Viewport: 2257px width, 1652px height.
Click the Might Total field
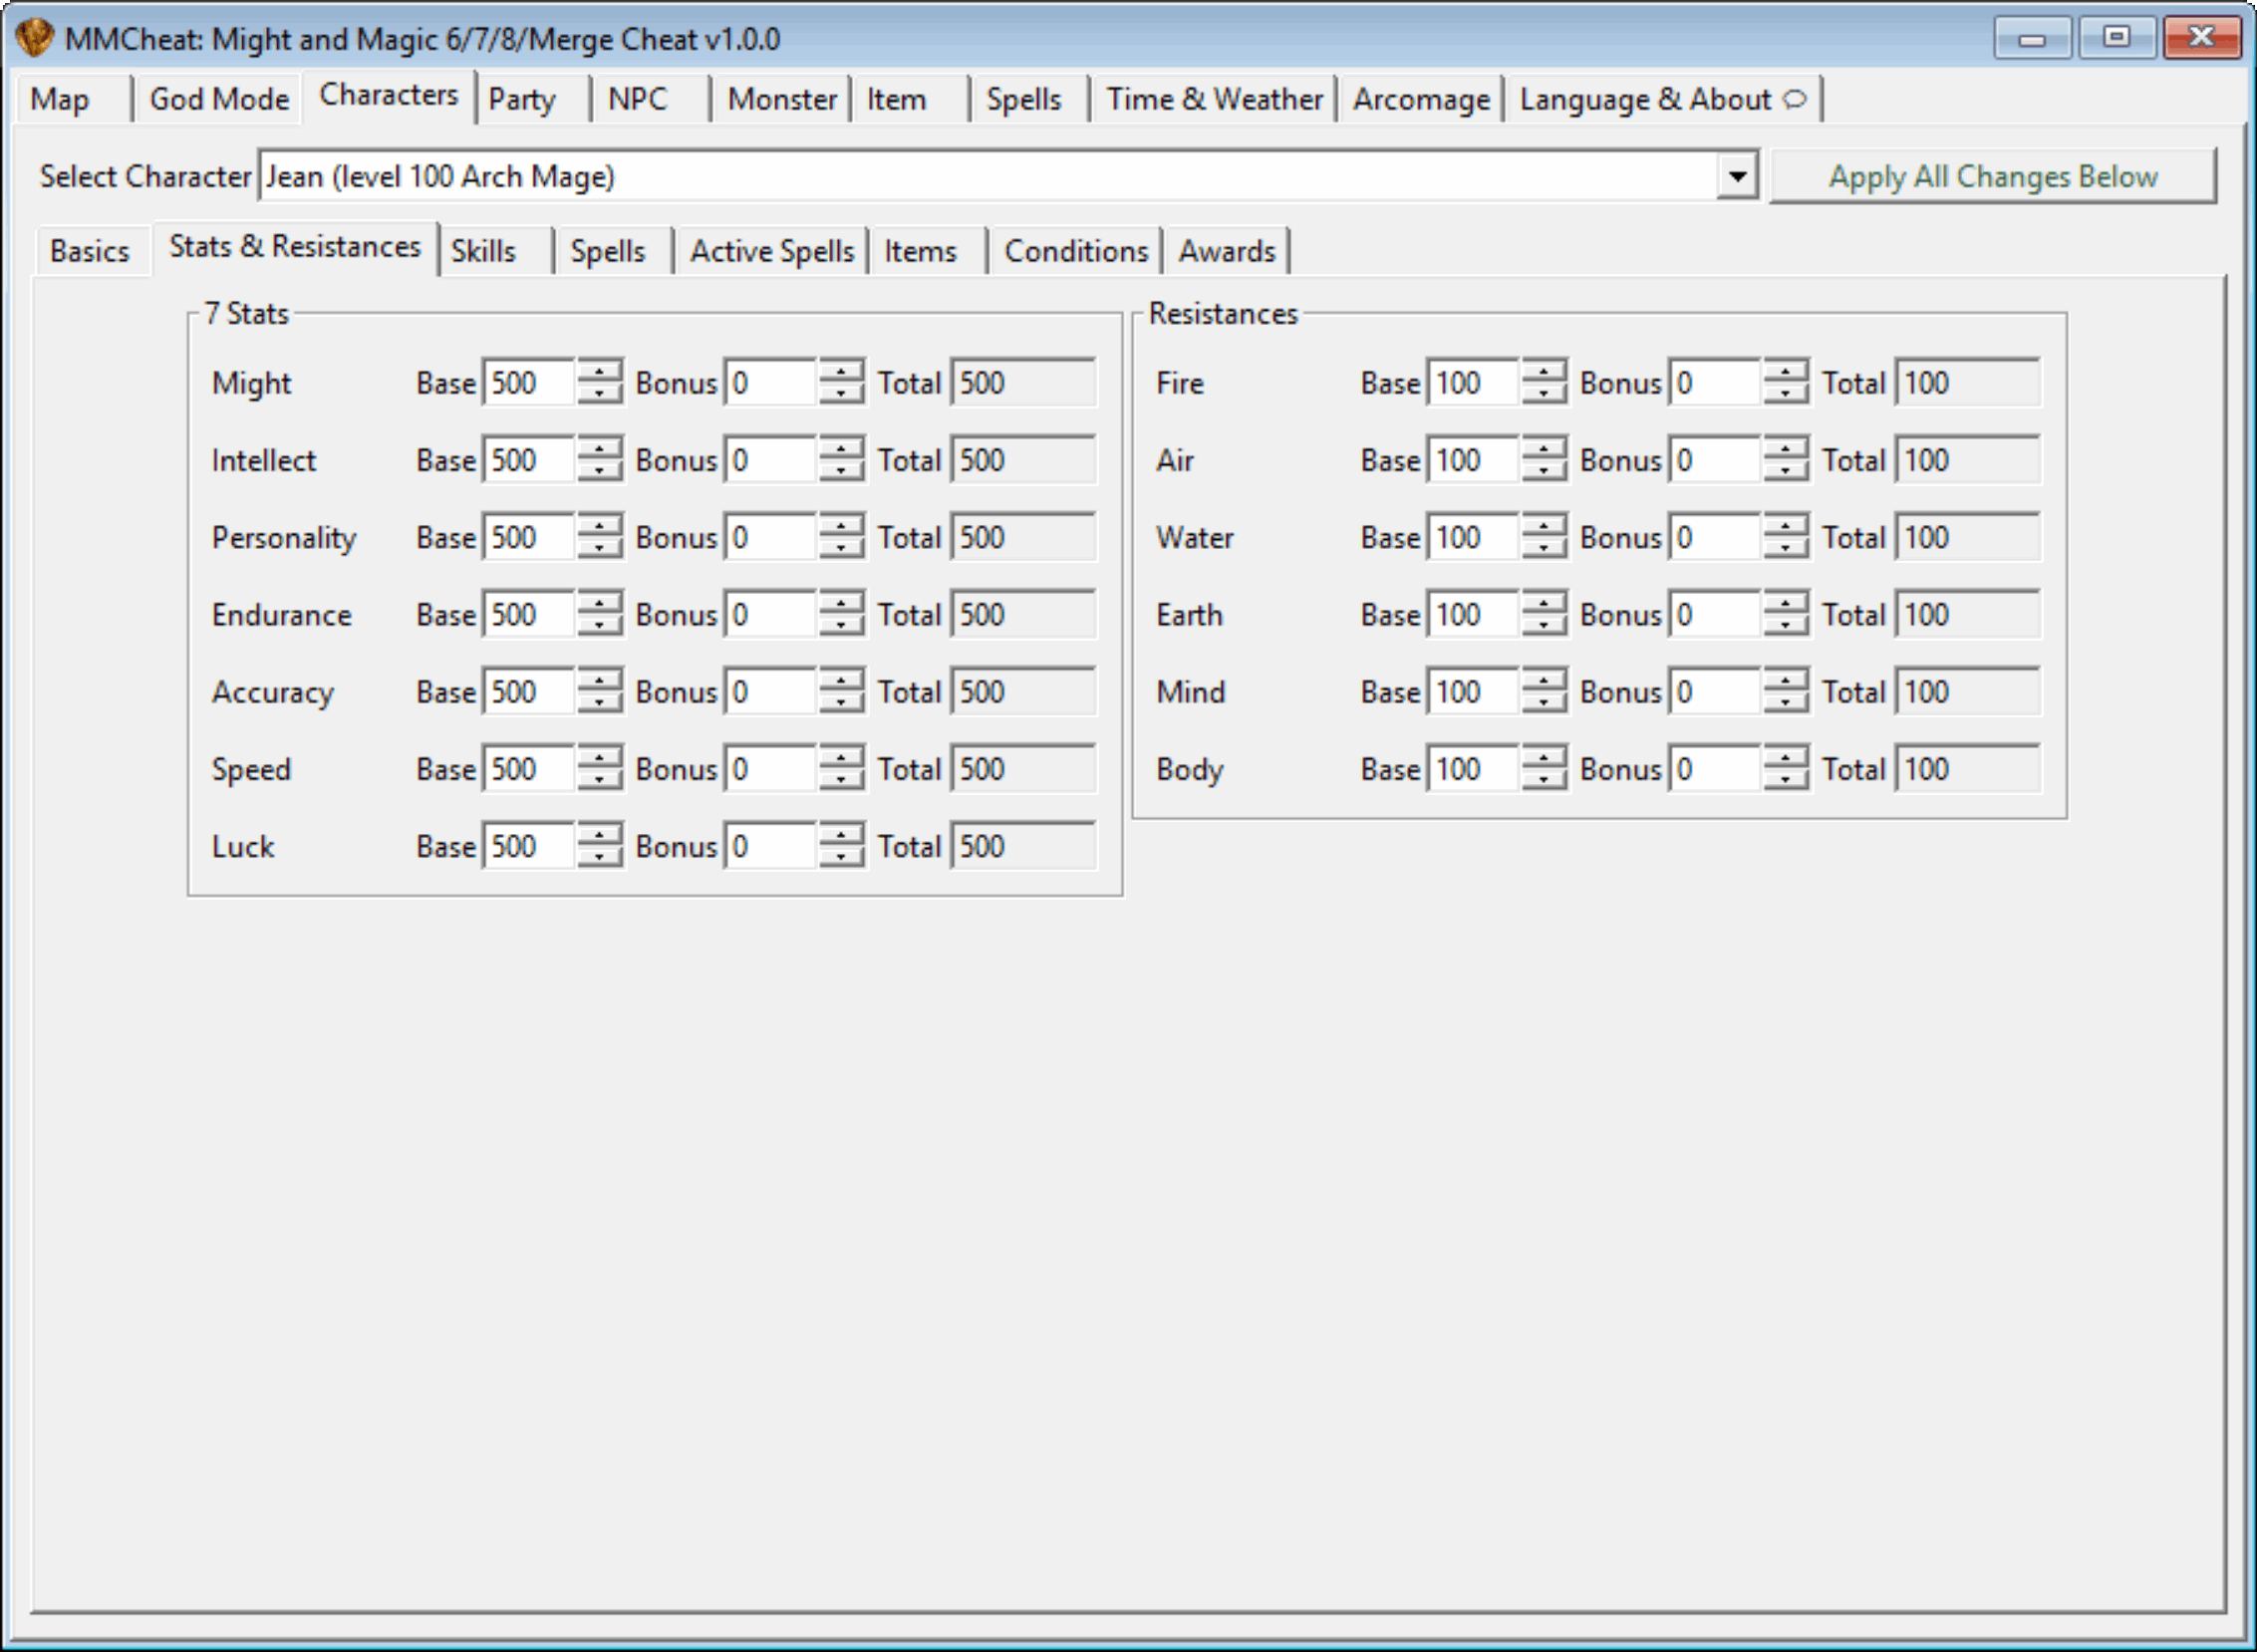coord(1023,383)
